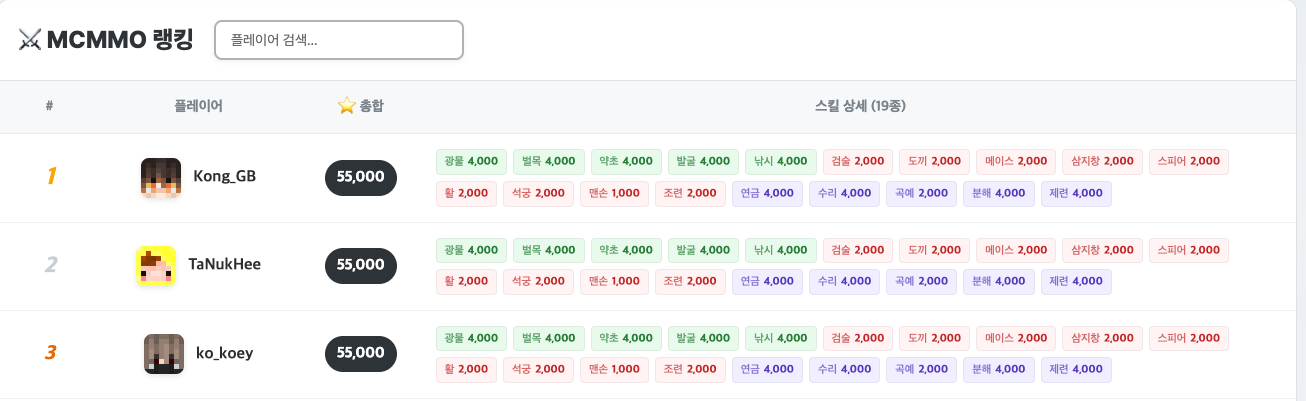Image resolution: width=1306 pixels, height=401 pixels.
Task: Open Kong_GB's player avatar
Action: coord(161,177)
